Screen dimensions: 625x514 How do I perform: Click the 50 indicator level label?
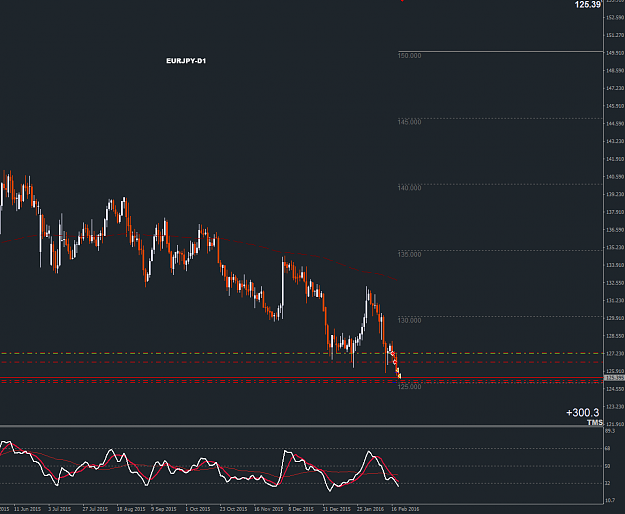pos(607,466)
